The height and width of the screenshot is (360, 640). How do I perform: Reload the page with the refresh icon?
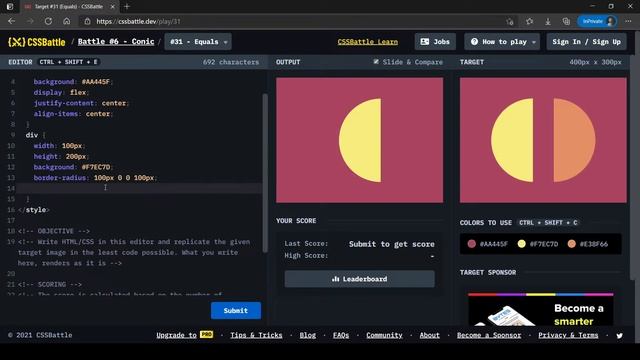48,21
